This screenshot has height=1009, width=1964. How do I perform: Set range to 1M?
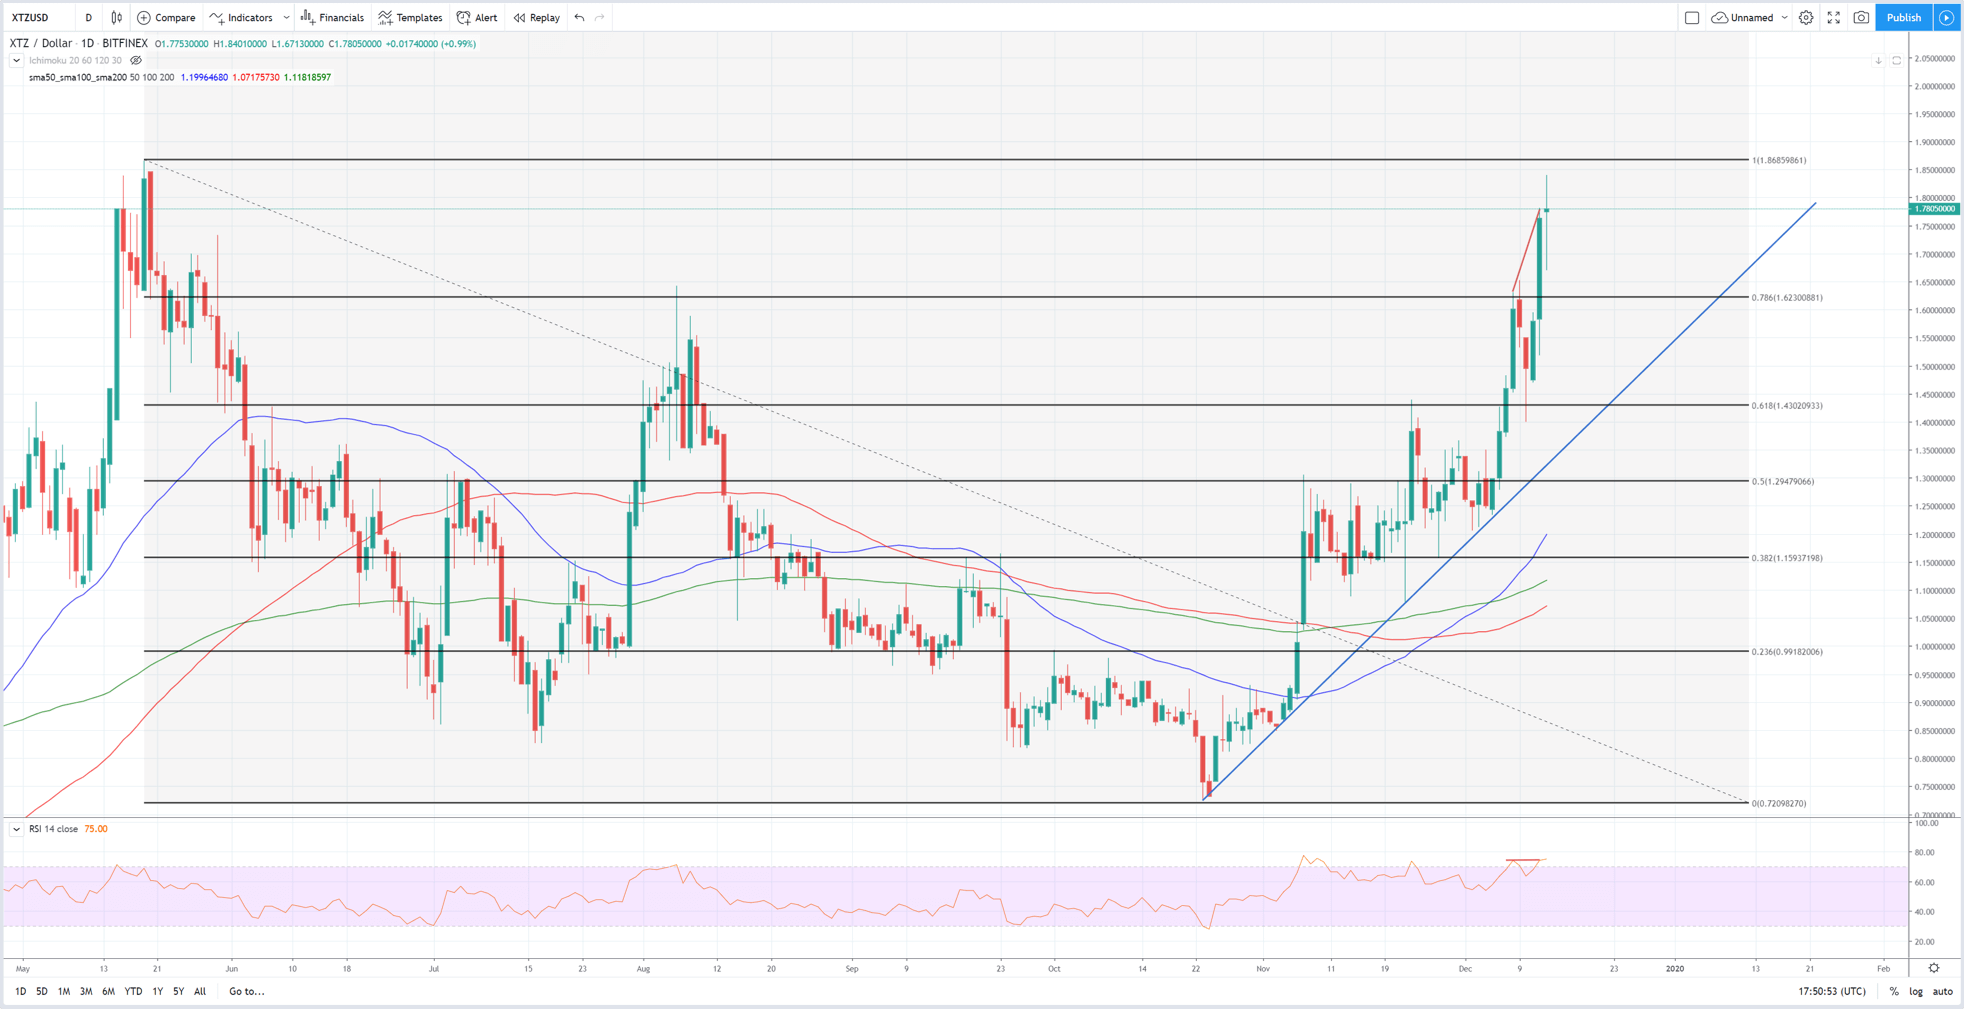tap(64, 991)
